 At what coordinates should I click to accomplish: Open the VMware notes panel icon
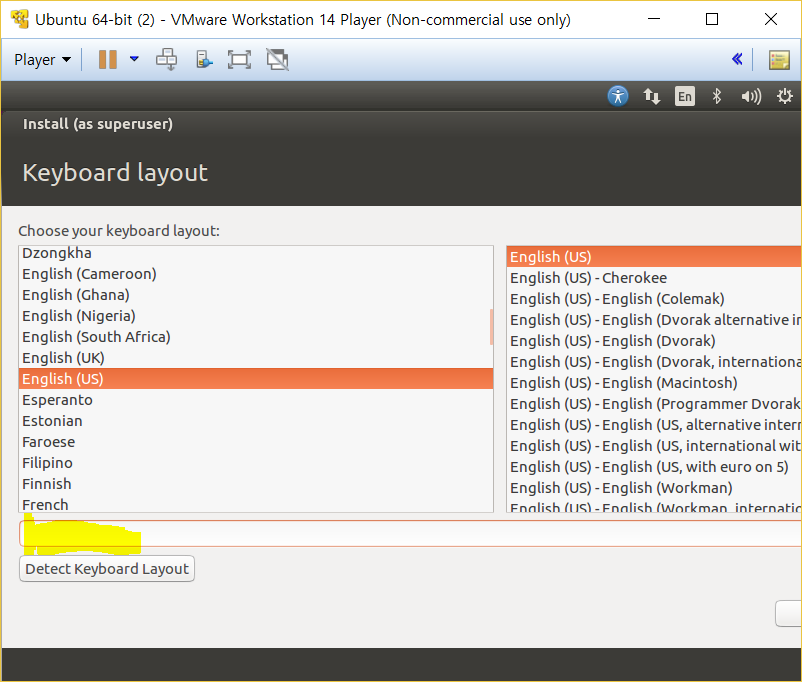779,60
